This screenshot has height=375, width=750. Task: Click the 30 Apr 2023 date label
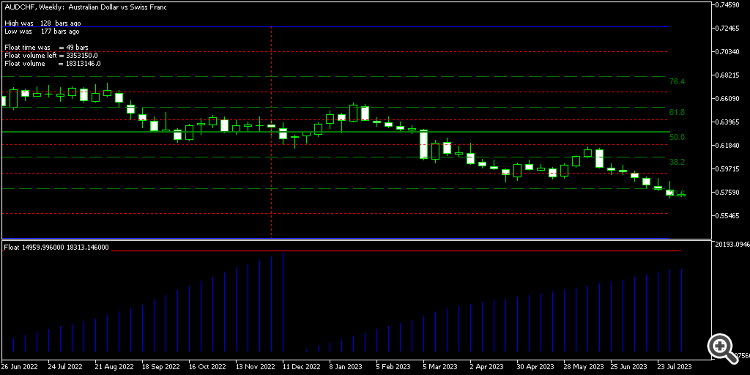tap(536, 367)
